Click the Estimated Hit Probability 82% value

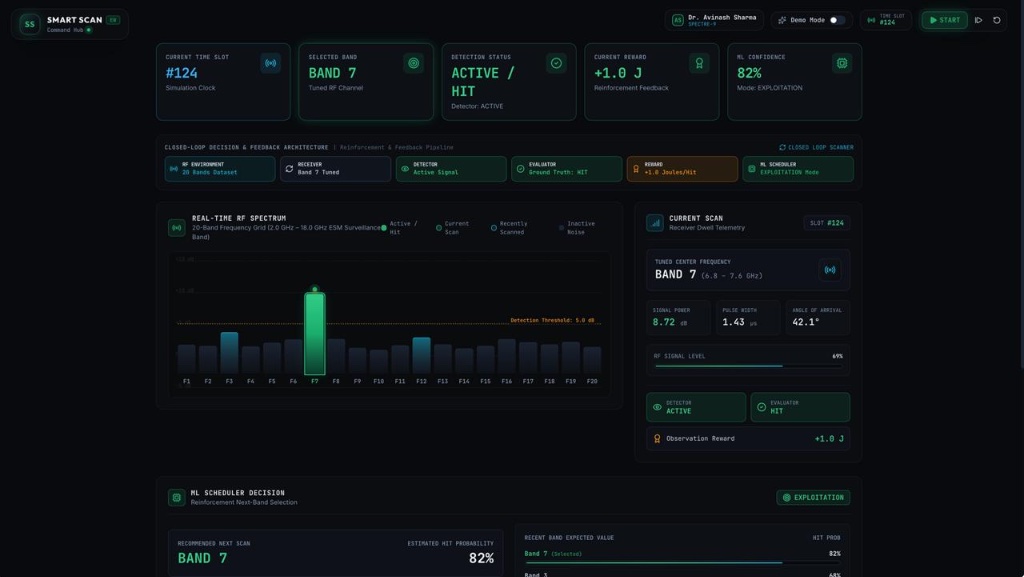(481, 558)
